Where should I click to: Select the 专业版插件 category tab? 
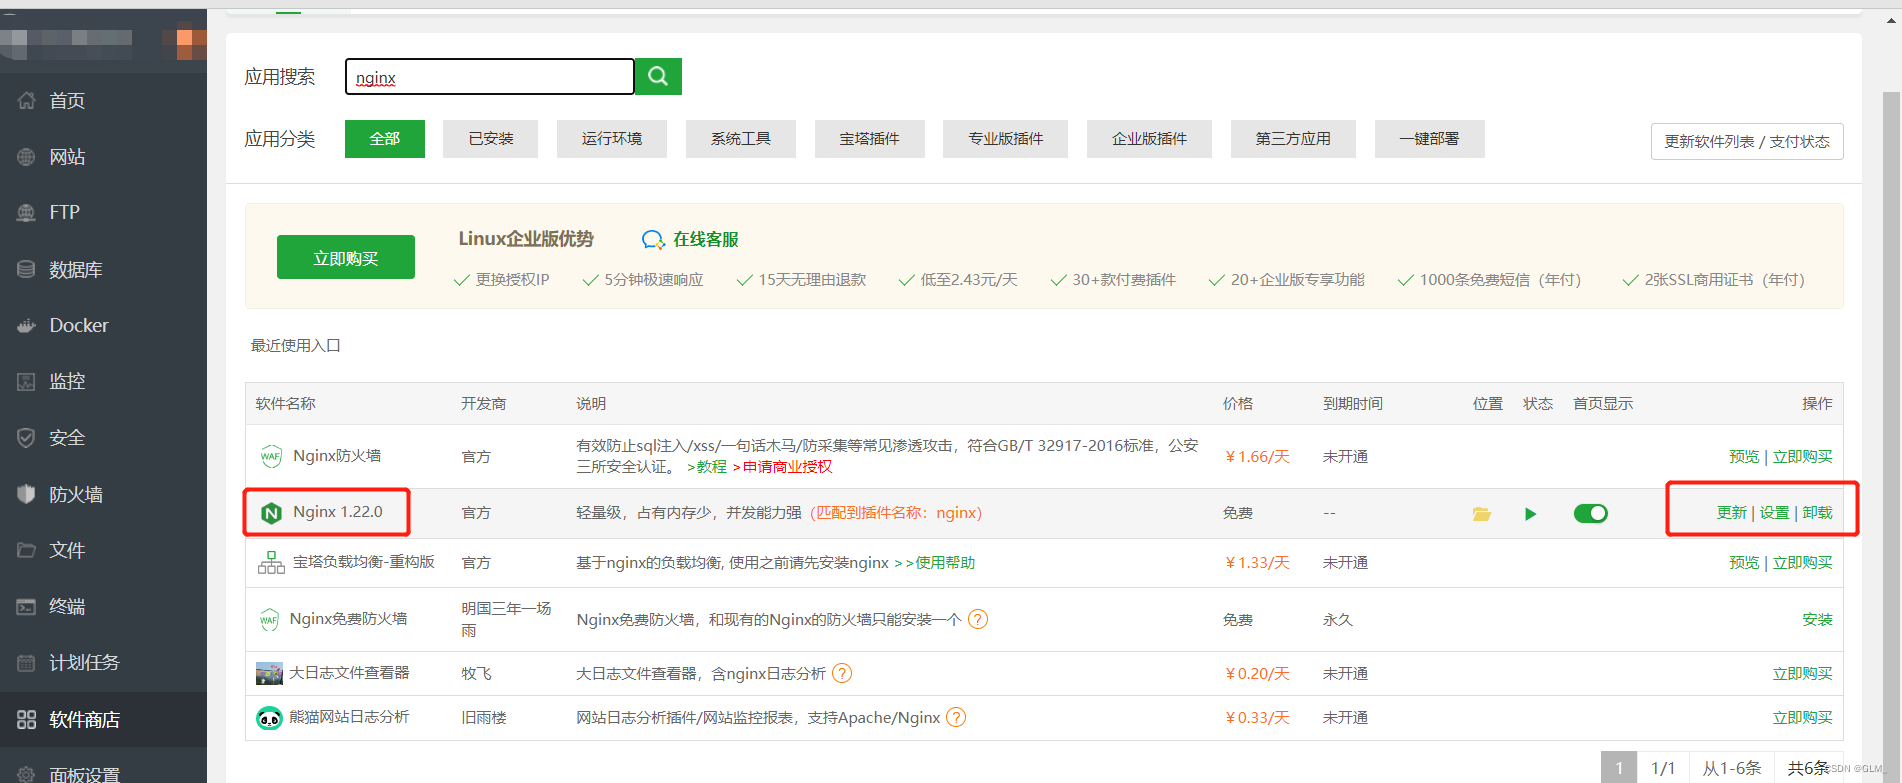pos(1006,139)
